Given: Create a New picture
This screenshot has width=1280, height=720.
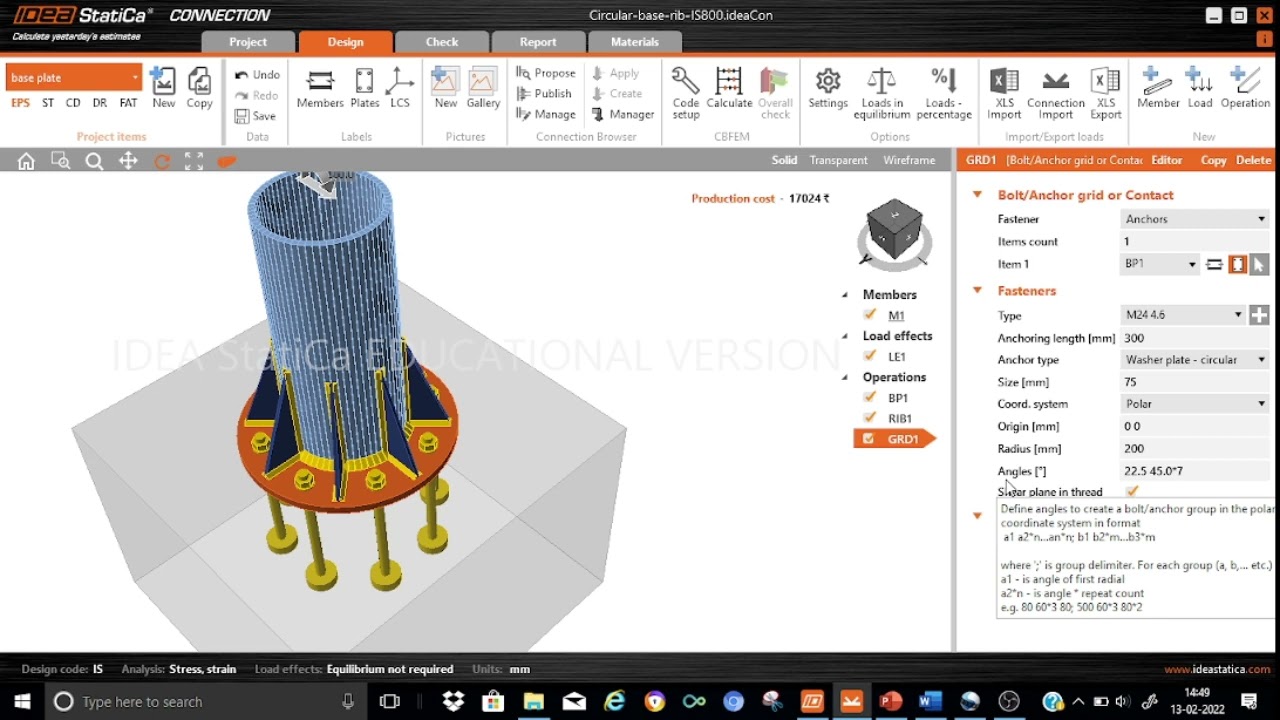Looking at the screenshot, I should 445,88.
